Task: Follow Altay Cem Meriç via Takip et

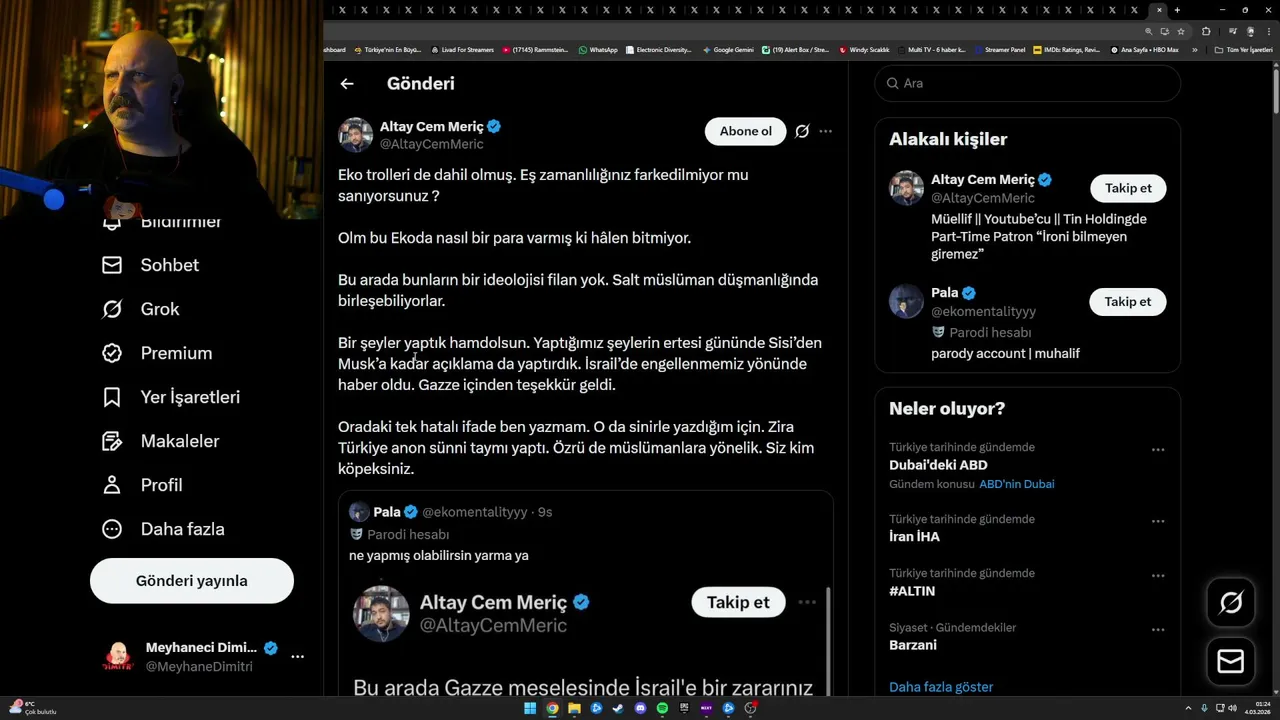Action: click(x=1128, y=188)
